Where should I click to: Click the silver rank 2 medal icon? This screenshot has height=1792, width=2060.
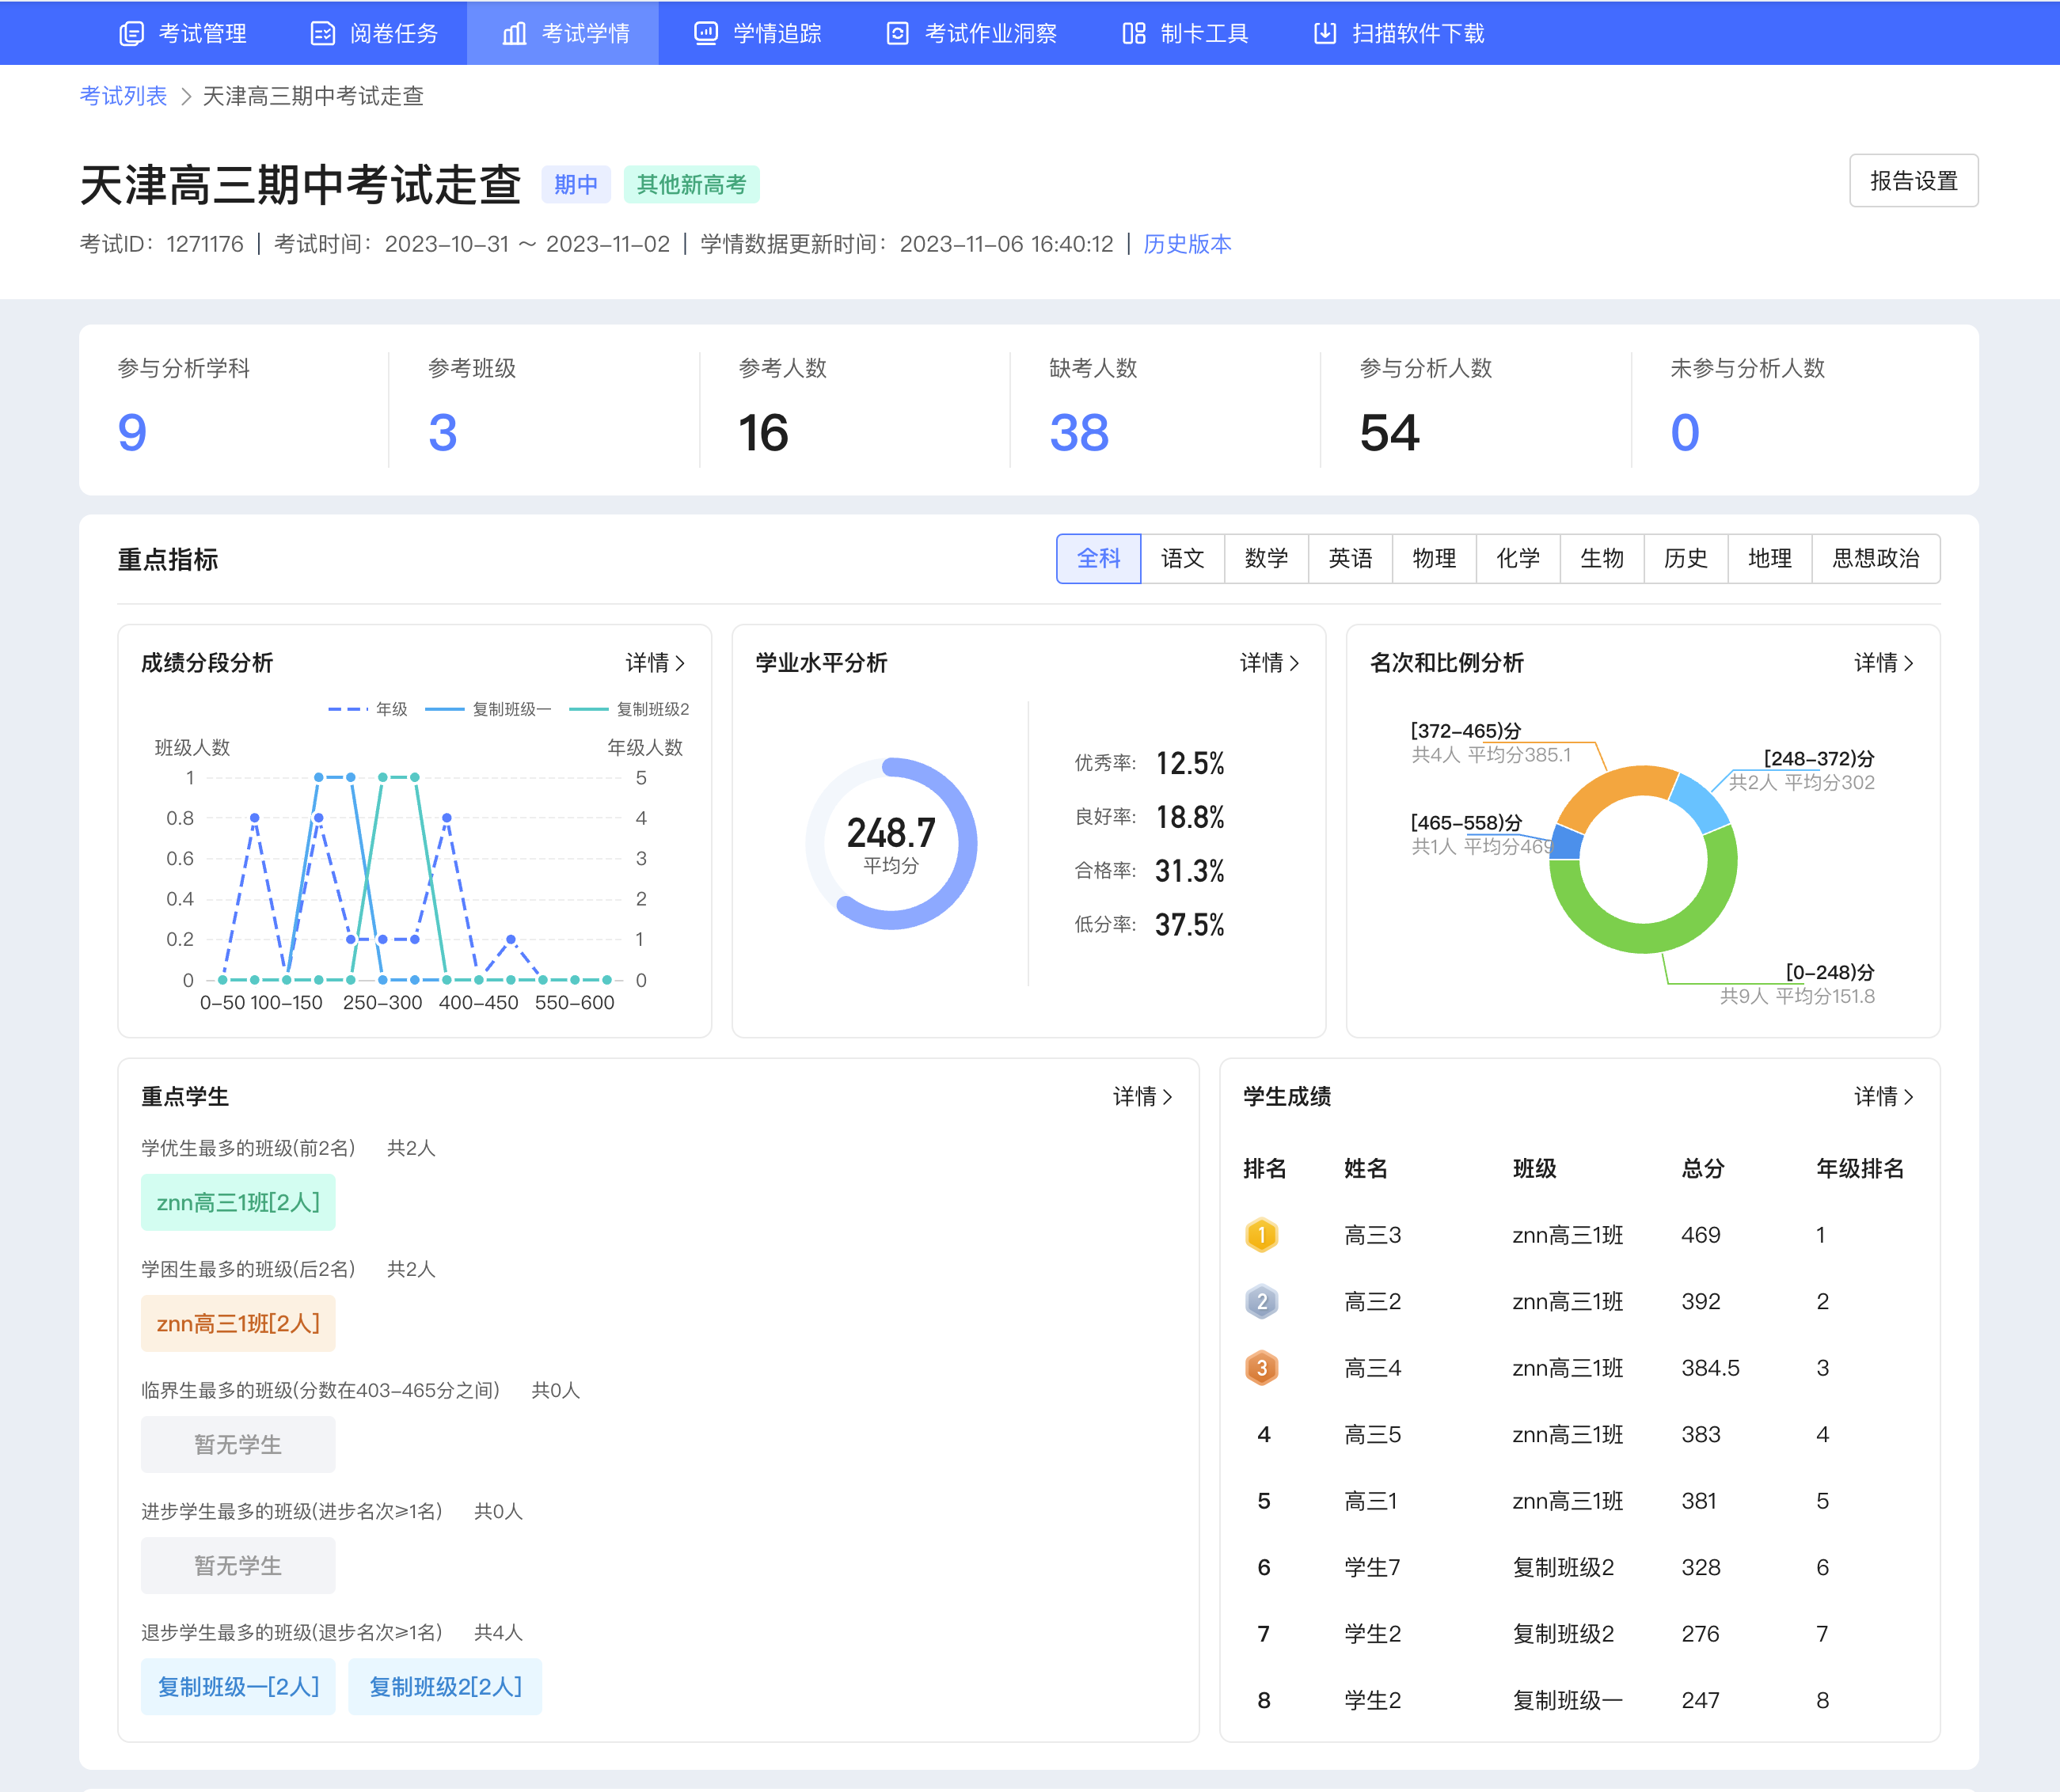[x=1262, y=1301]
